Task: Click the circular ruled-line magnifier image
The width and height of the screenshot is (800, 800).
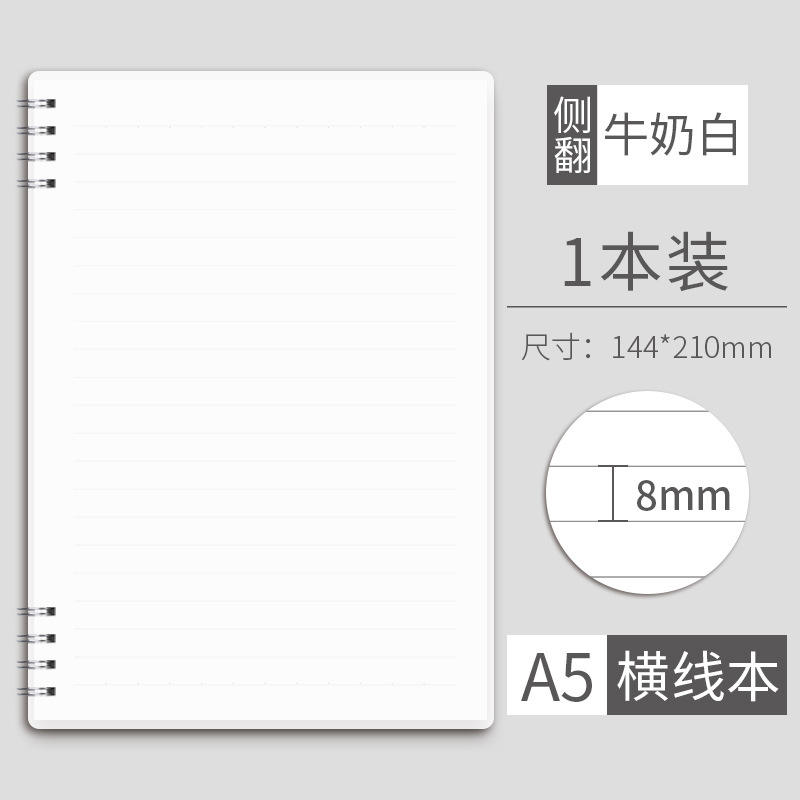Action: pyautogui.click(x=647, y=492)
